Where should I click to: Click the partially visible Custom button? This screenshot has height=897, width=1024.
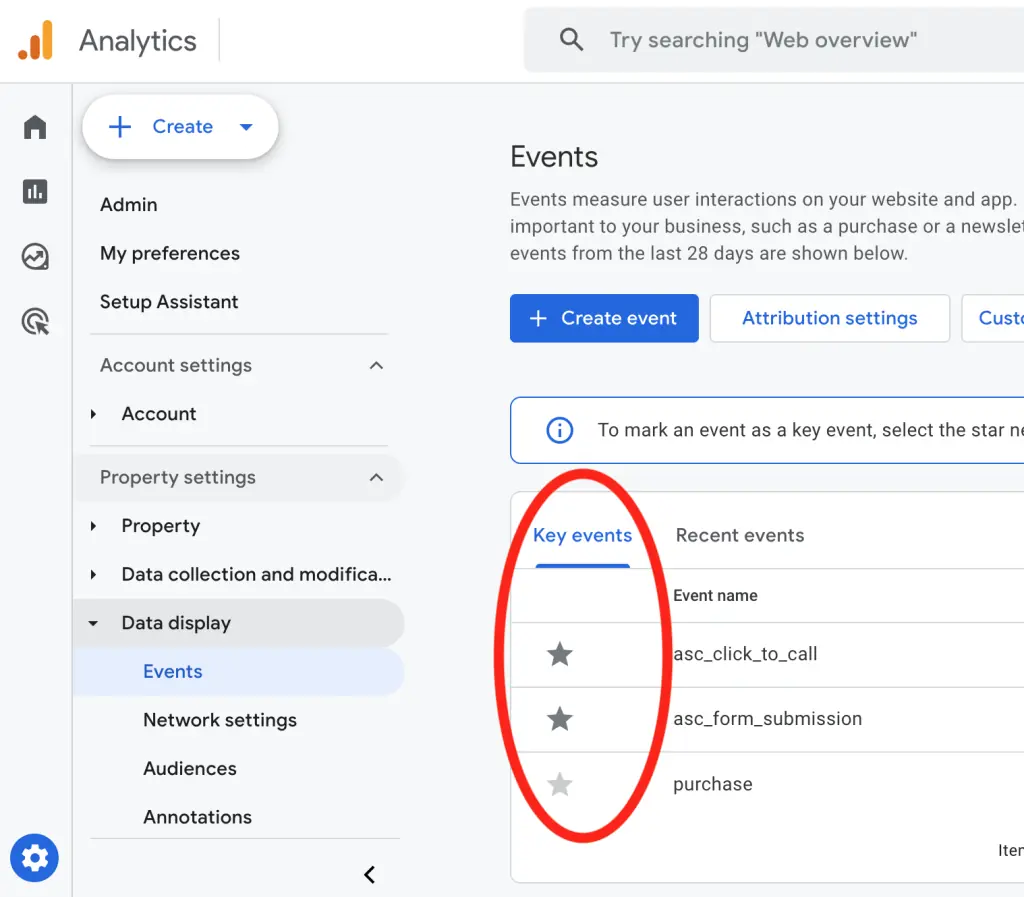coord(993,318)
